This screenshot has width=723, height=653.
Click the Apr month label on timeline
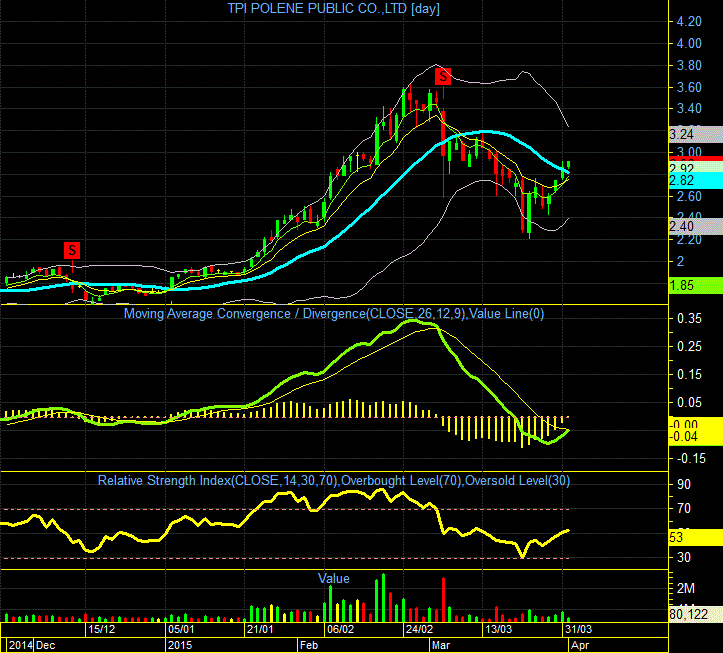(x=580, y=645)
